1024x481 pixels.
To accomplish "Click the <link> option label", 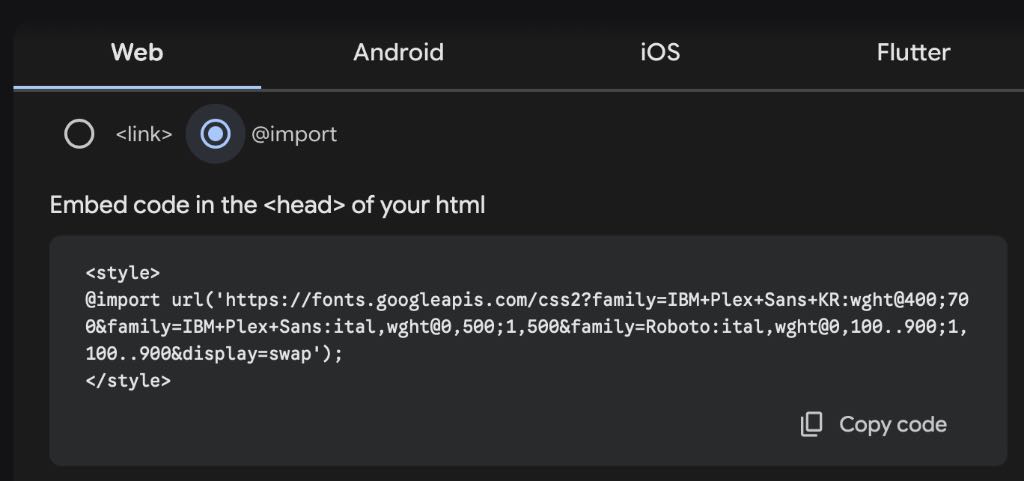I will 144,134.
